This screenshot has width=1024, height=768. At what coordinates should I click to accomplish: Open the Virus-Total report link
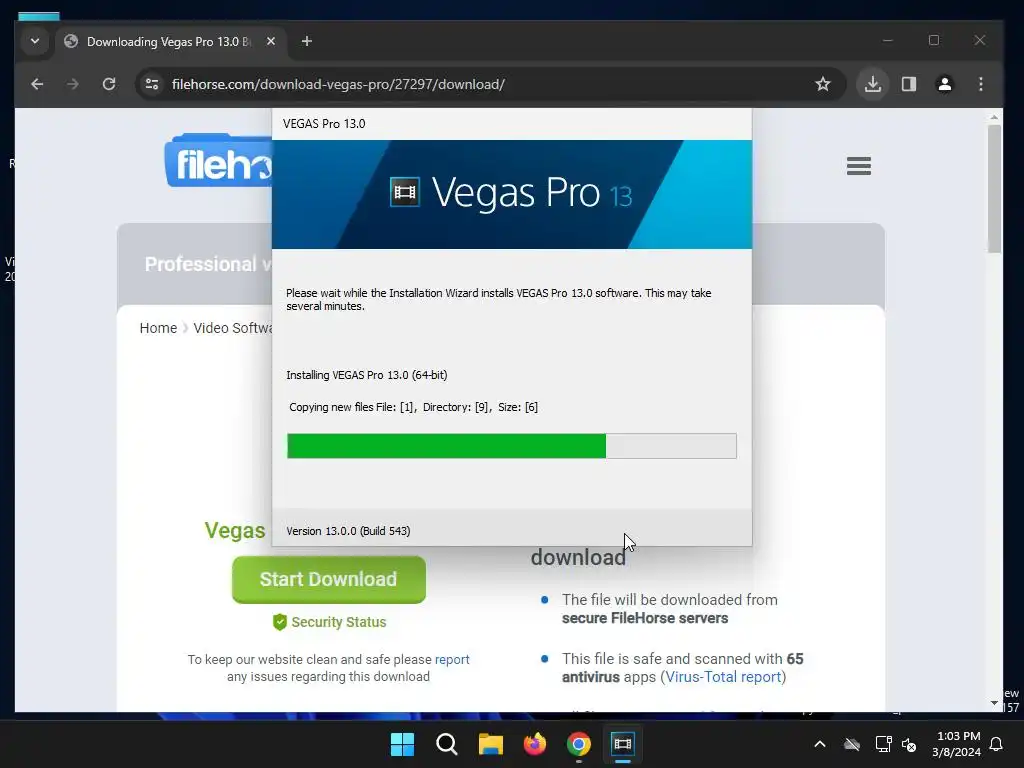pyautogui.click(x=723, y=677)
